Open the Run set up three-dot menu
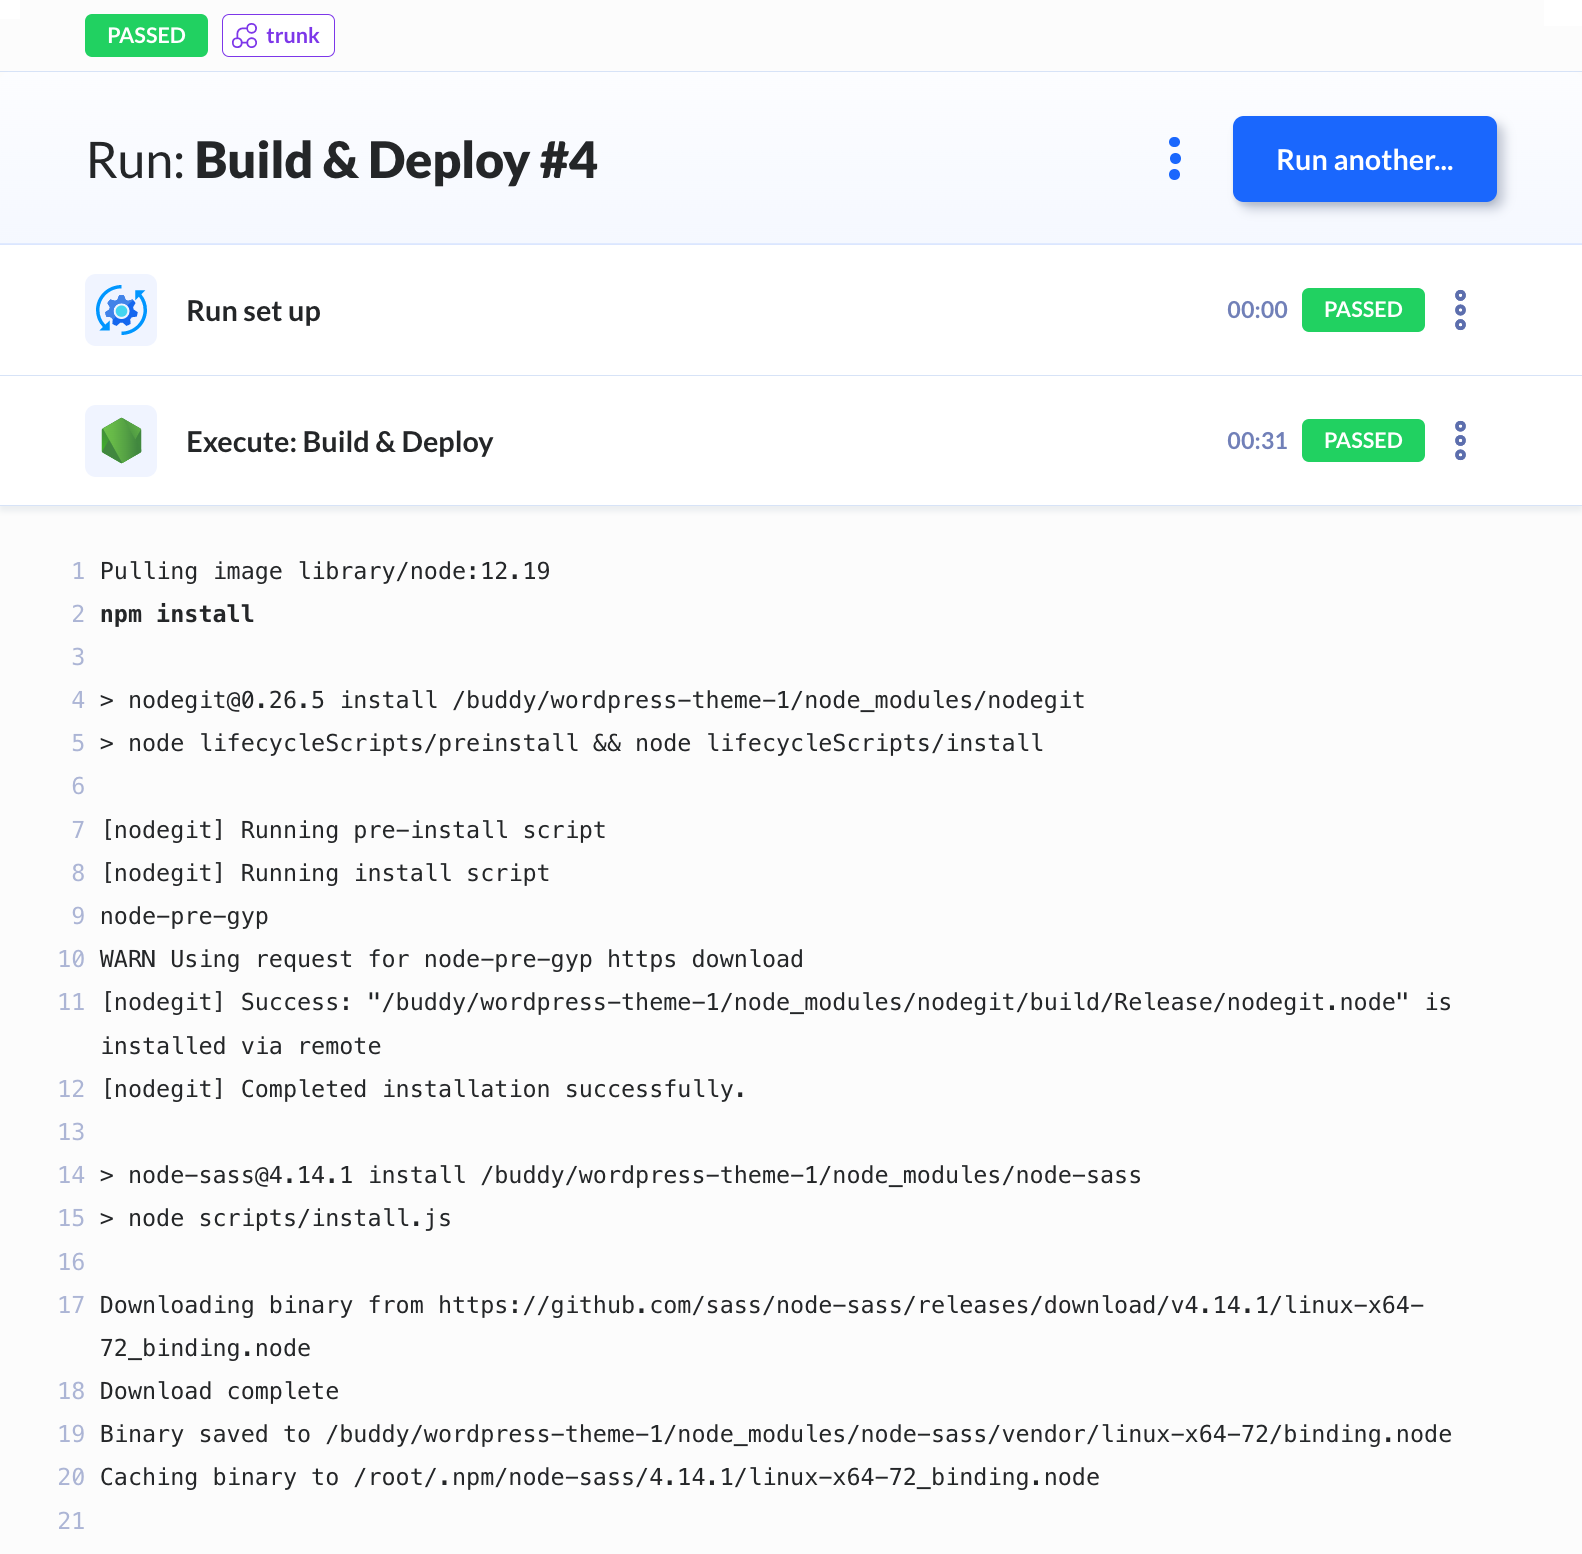1582x1554 pixels. pyautogui.click(x=1460, y=310)
